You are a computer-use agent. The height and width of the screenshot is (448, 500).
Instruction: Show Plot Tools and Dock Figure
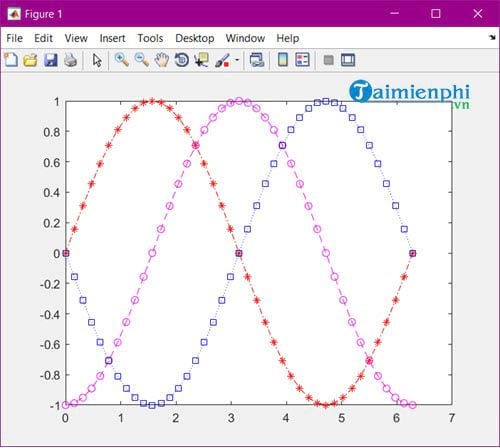pyautogui.click(x=348, y=60)
